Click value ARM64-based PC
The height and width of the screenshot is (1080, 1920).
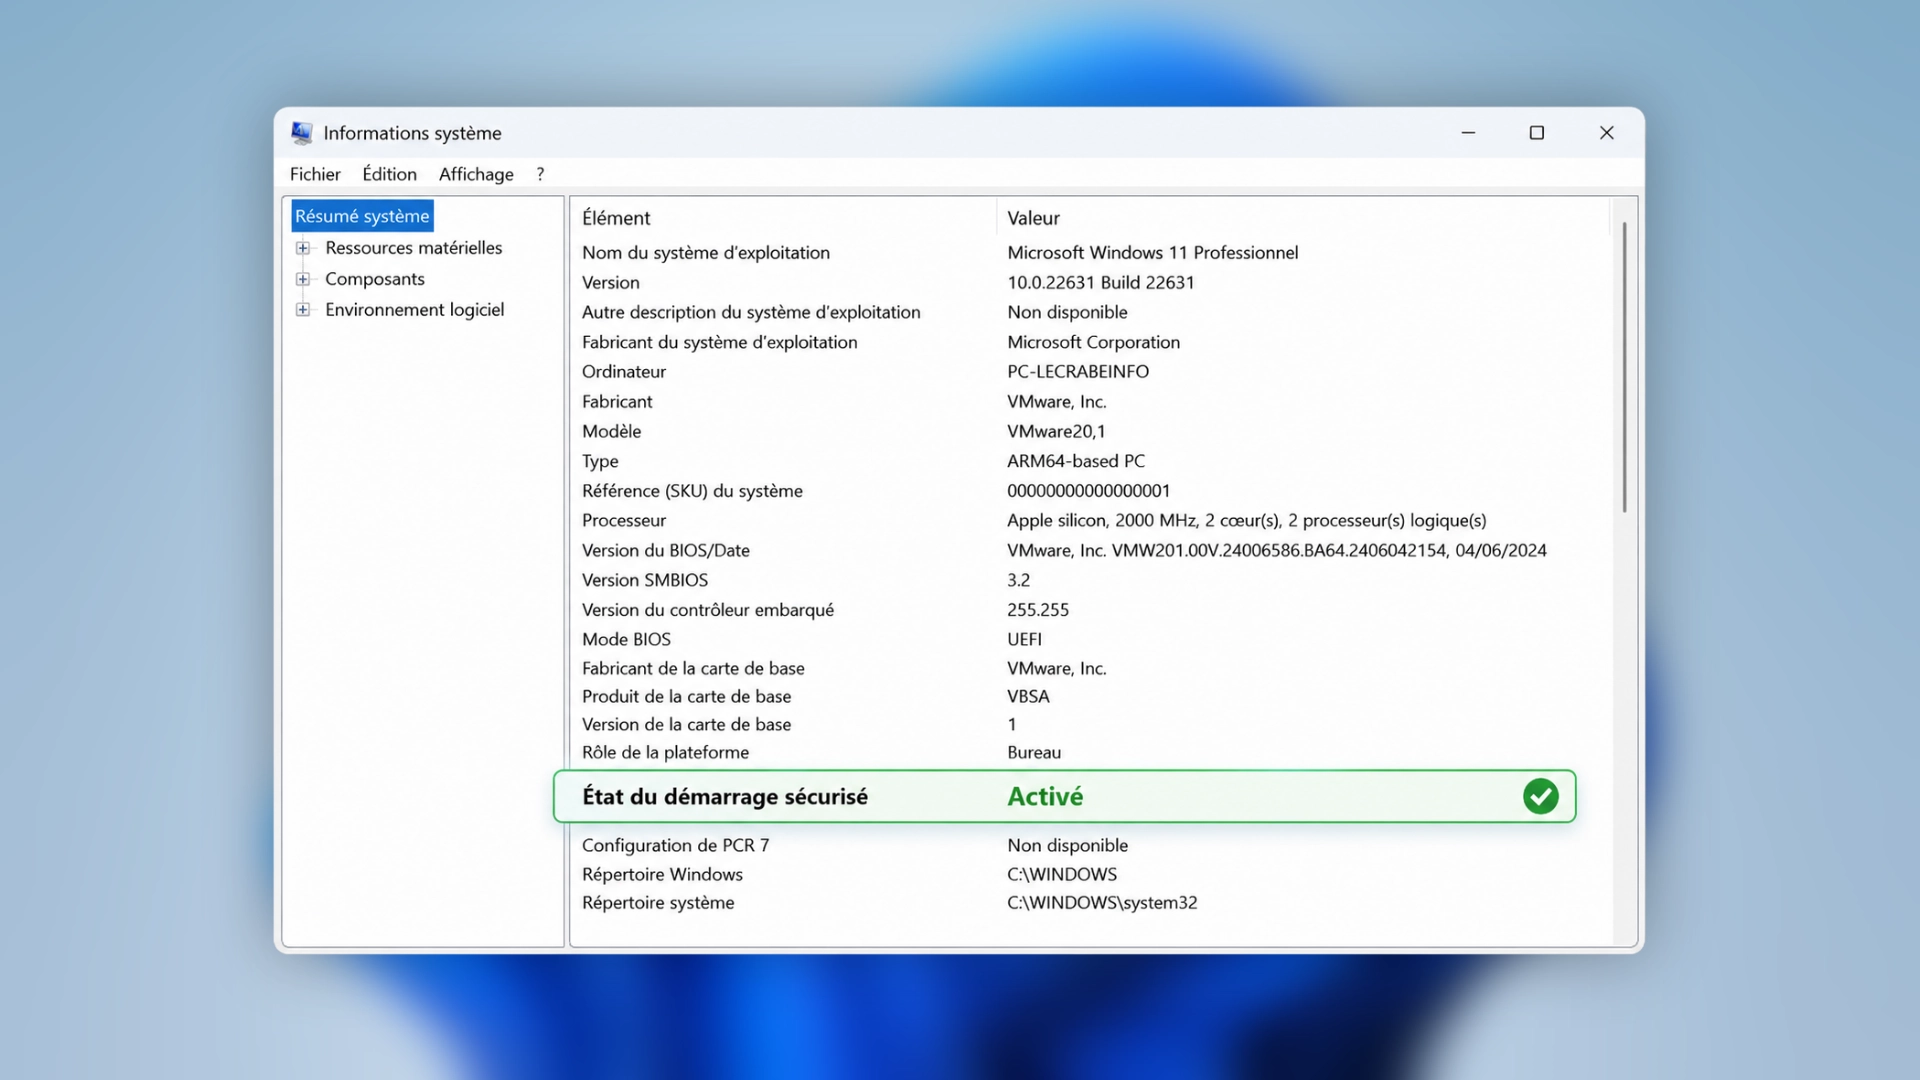[1076, 461]
